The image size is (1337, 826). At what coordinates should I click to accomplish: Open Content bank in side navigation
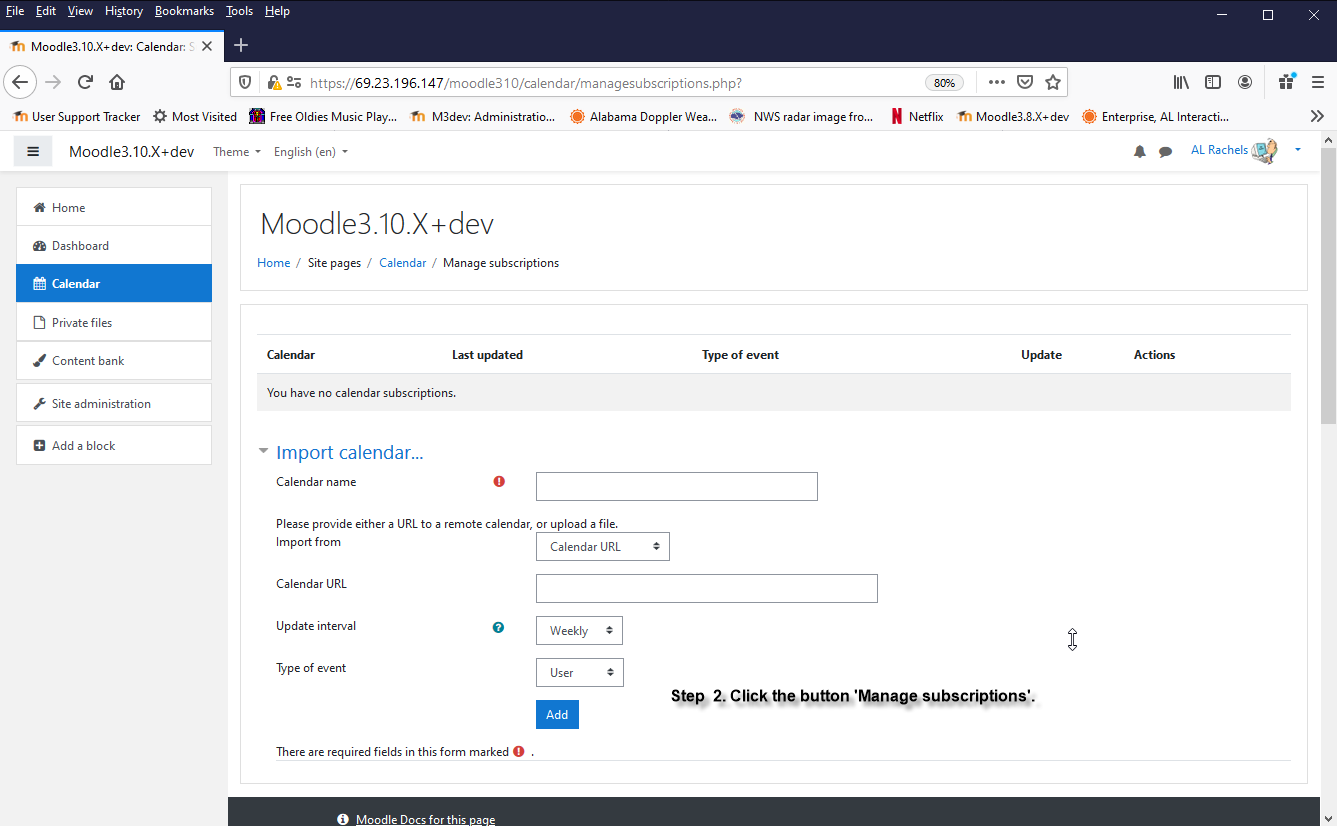pos(114,360)
